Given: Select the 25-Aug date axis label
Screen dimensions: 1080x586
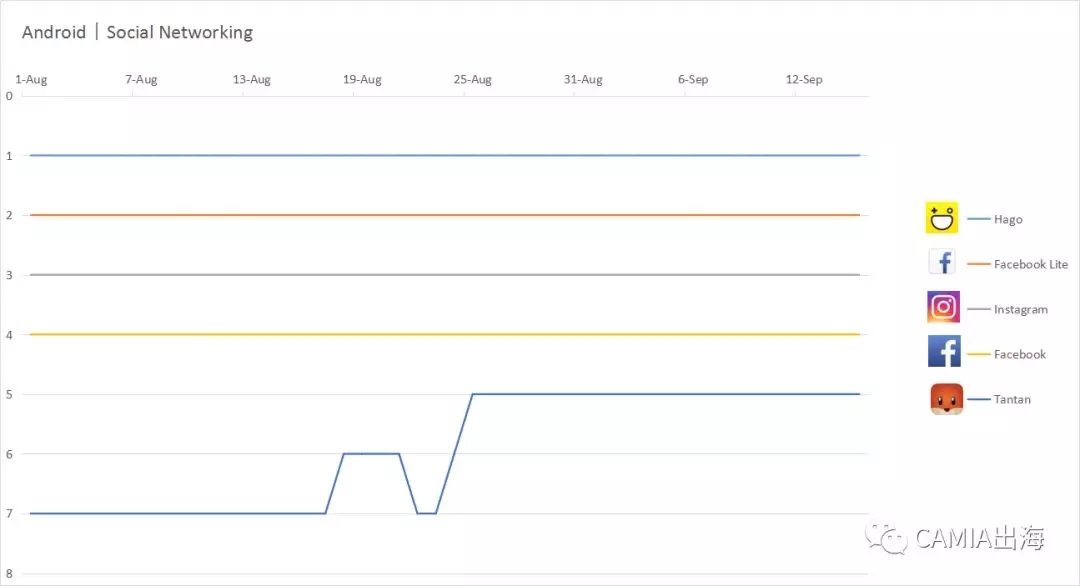Looking at the screenshot, I should pos(473,80).
